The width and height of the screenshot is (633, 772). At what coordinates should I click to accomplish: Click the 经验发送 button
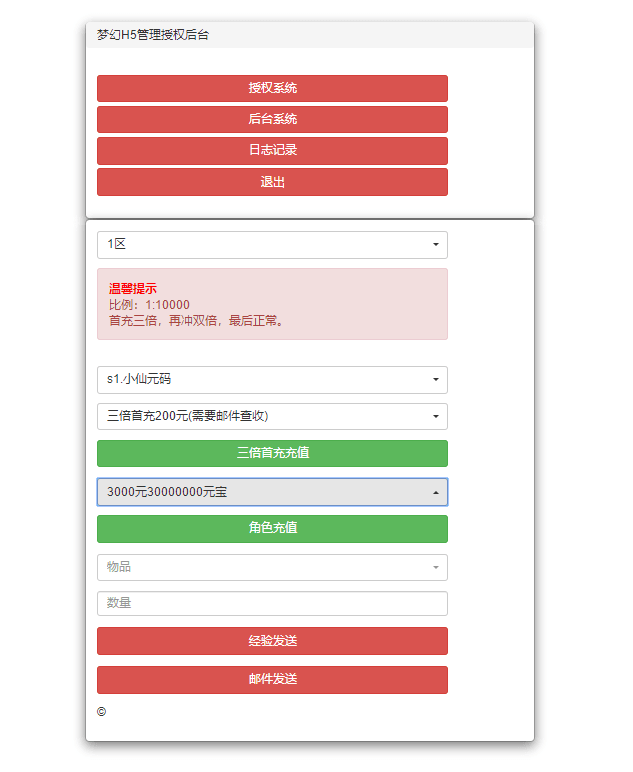pyautogui.click(x=272, y=641)
